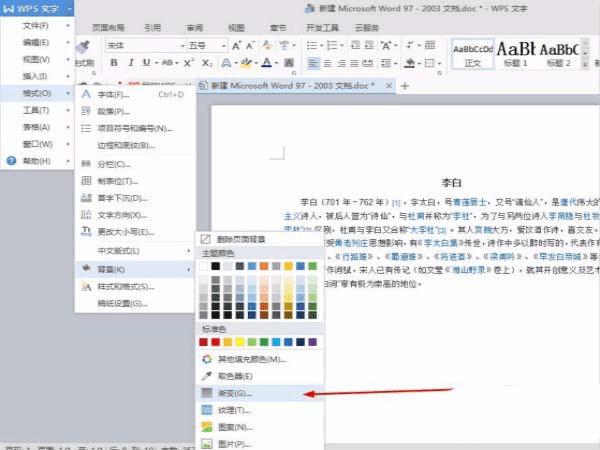Pick the black theme color swatch
600x450 pixels.
pyautogui.click(x=215, y=266)
